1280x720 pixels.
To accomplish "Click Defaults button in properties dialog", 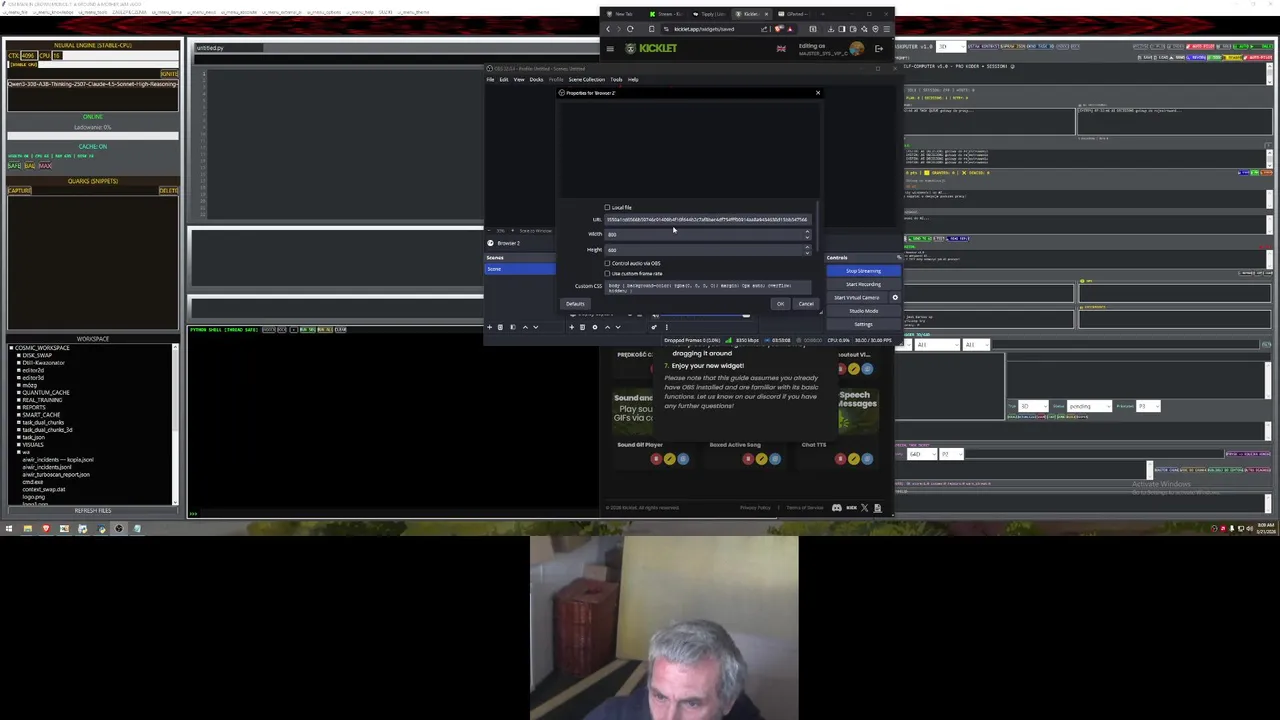I will 575,304.
